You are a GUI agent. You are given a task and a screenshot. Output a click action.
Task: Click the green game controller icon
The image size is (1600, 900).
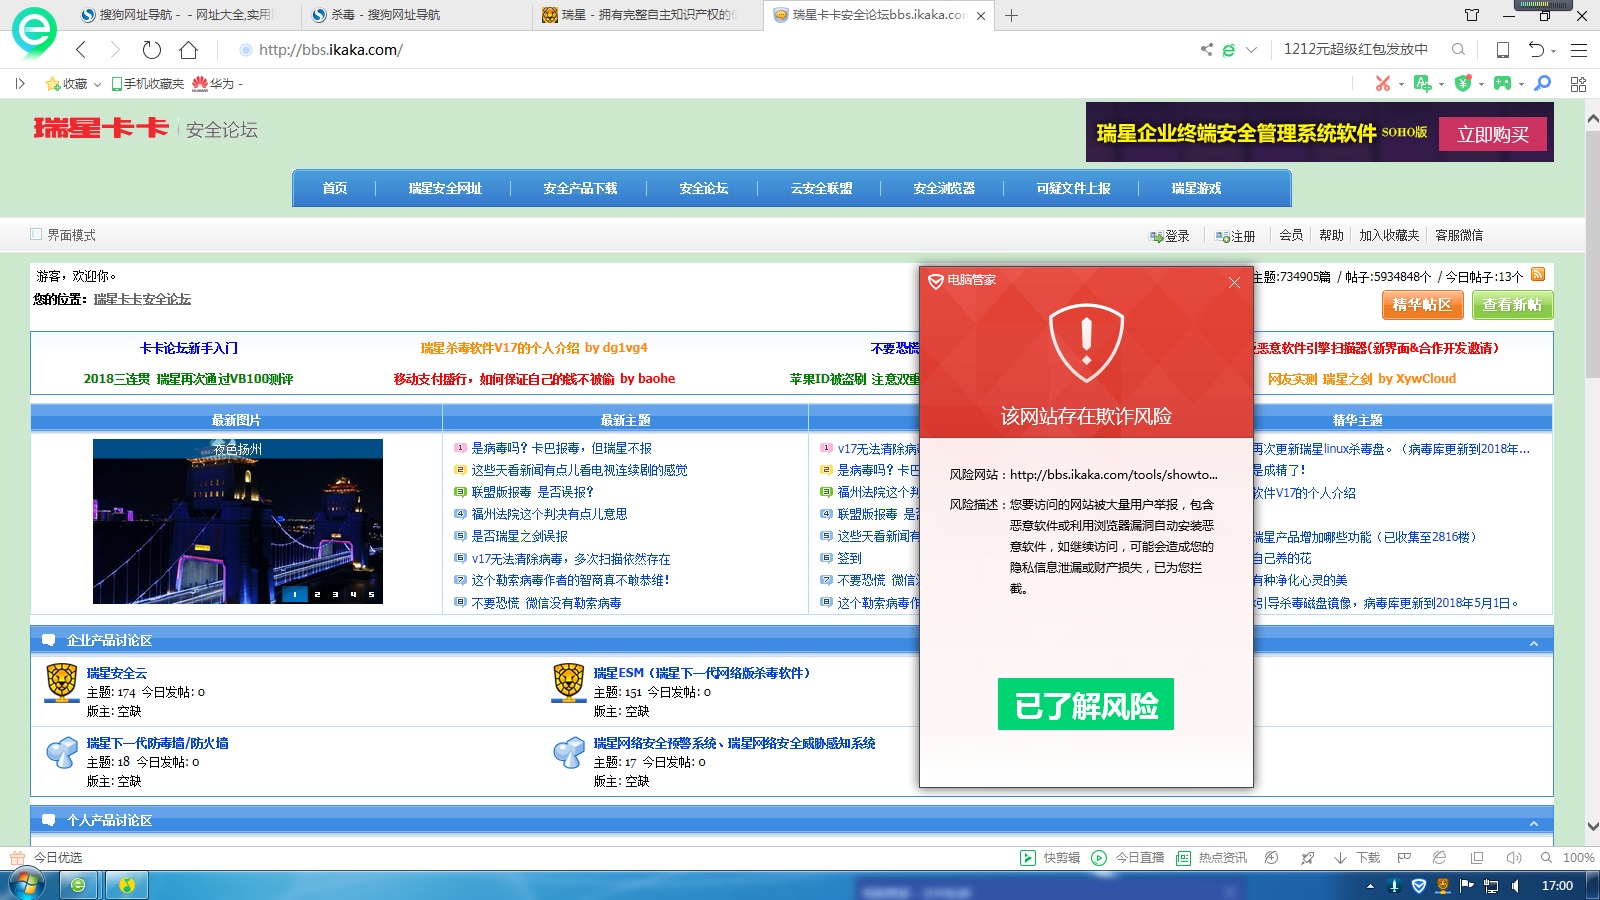pos(1502,83)
